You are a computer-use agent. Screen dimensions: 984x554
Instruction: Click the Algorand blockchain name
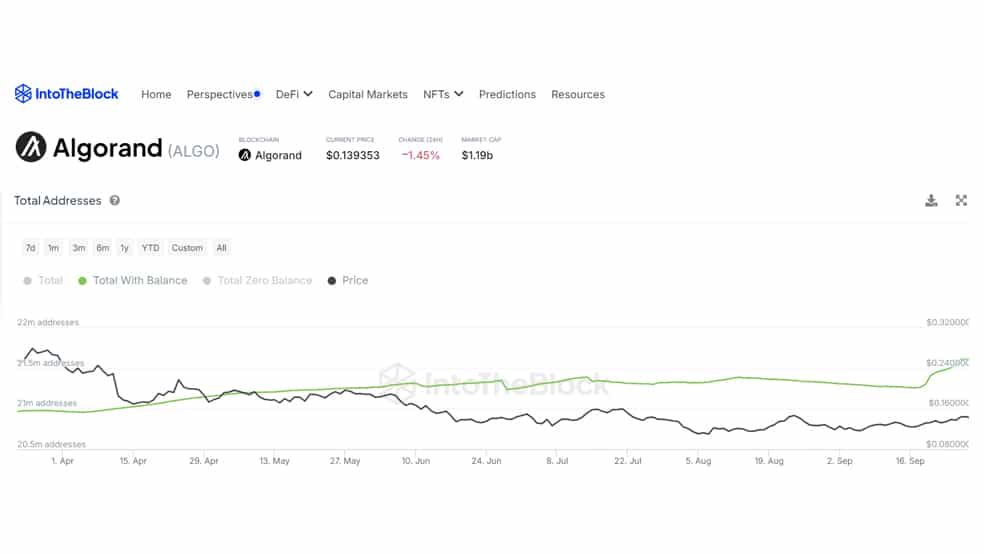coord(278,155)
